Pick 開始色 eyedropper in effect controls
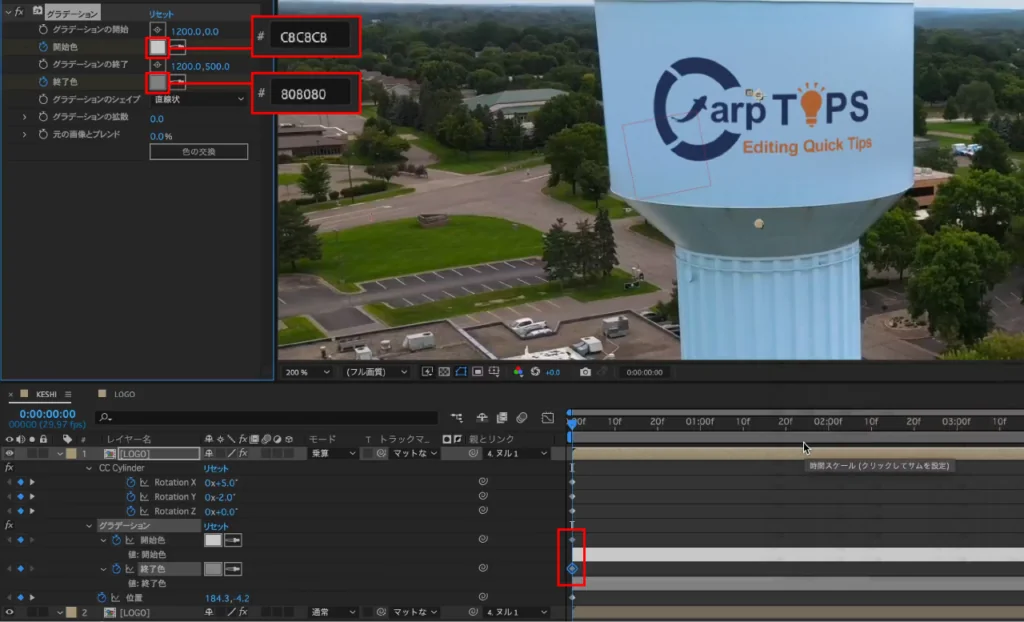This screenshot has width=1024, height=622. 178,47
